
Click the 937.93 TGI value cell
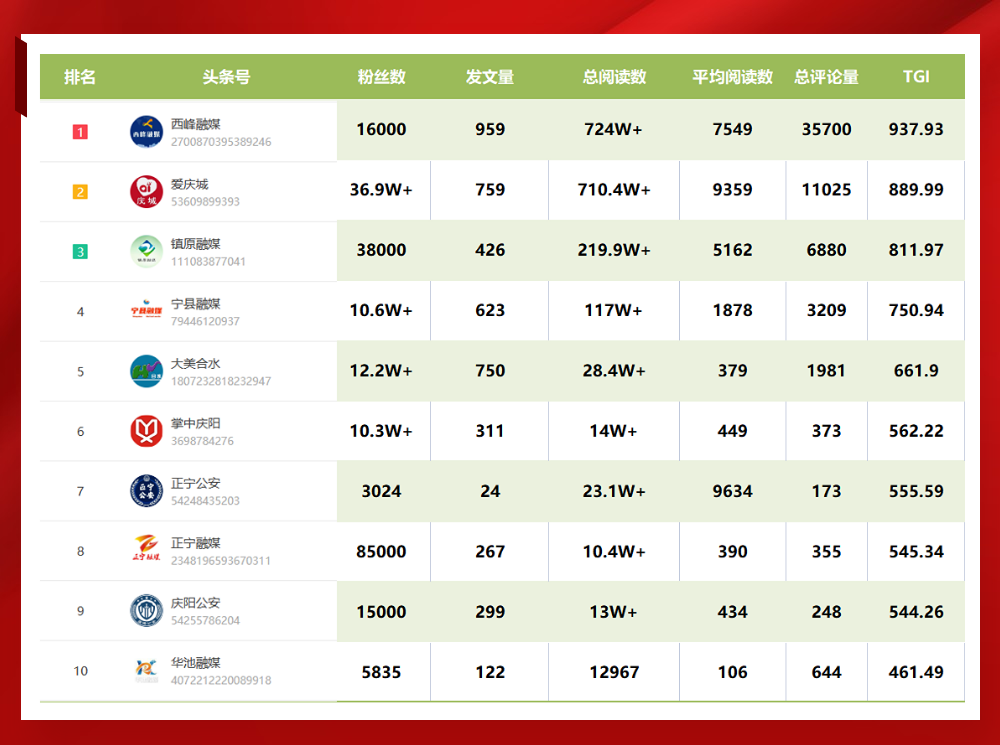(x=916, y=130)
